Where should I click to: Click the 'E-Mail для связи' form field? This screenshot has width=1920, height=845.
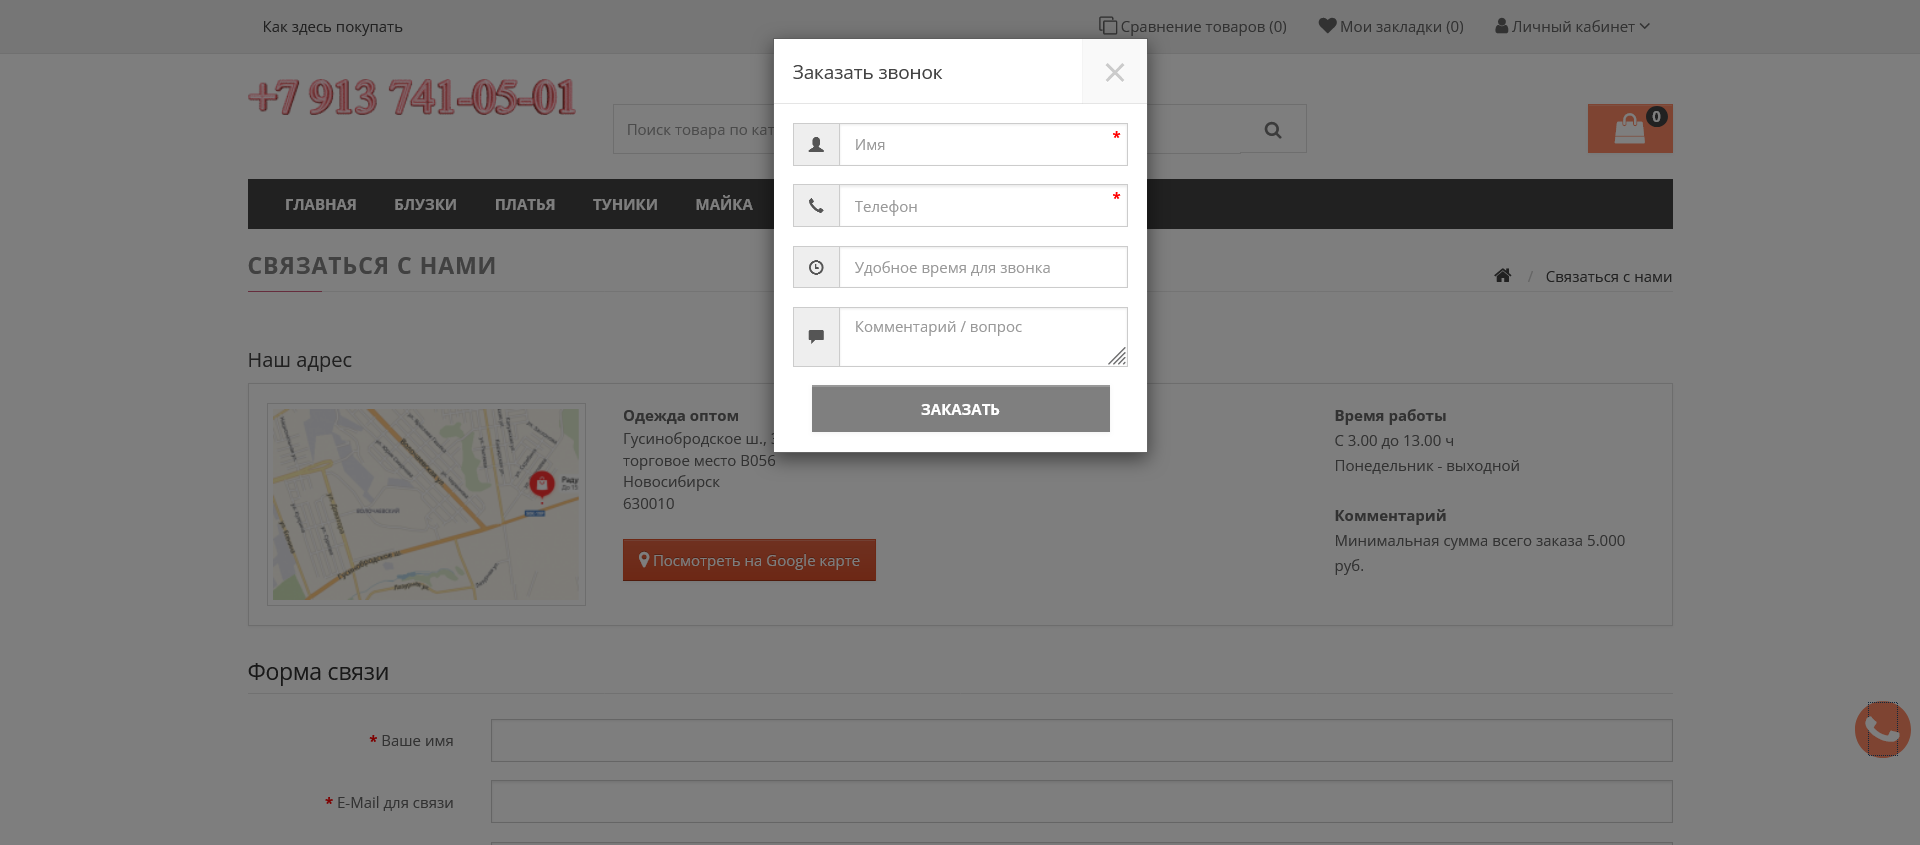(x=1081, y=802)
